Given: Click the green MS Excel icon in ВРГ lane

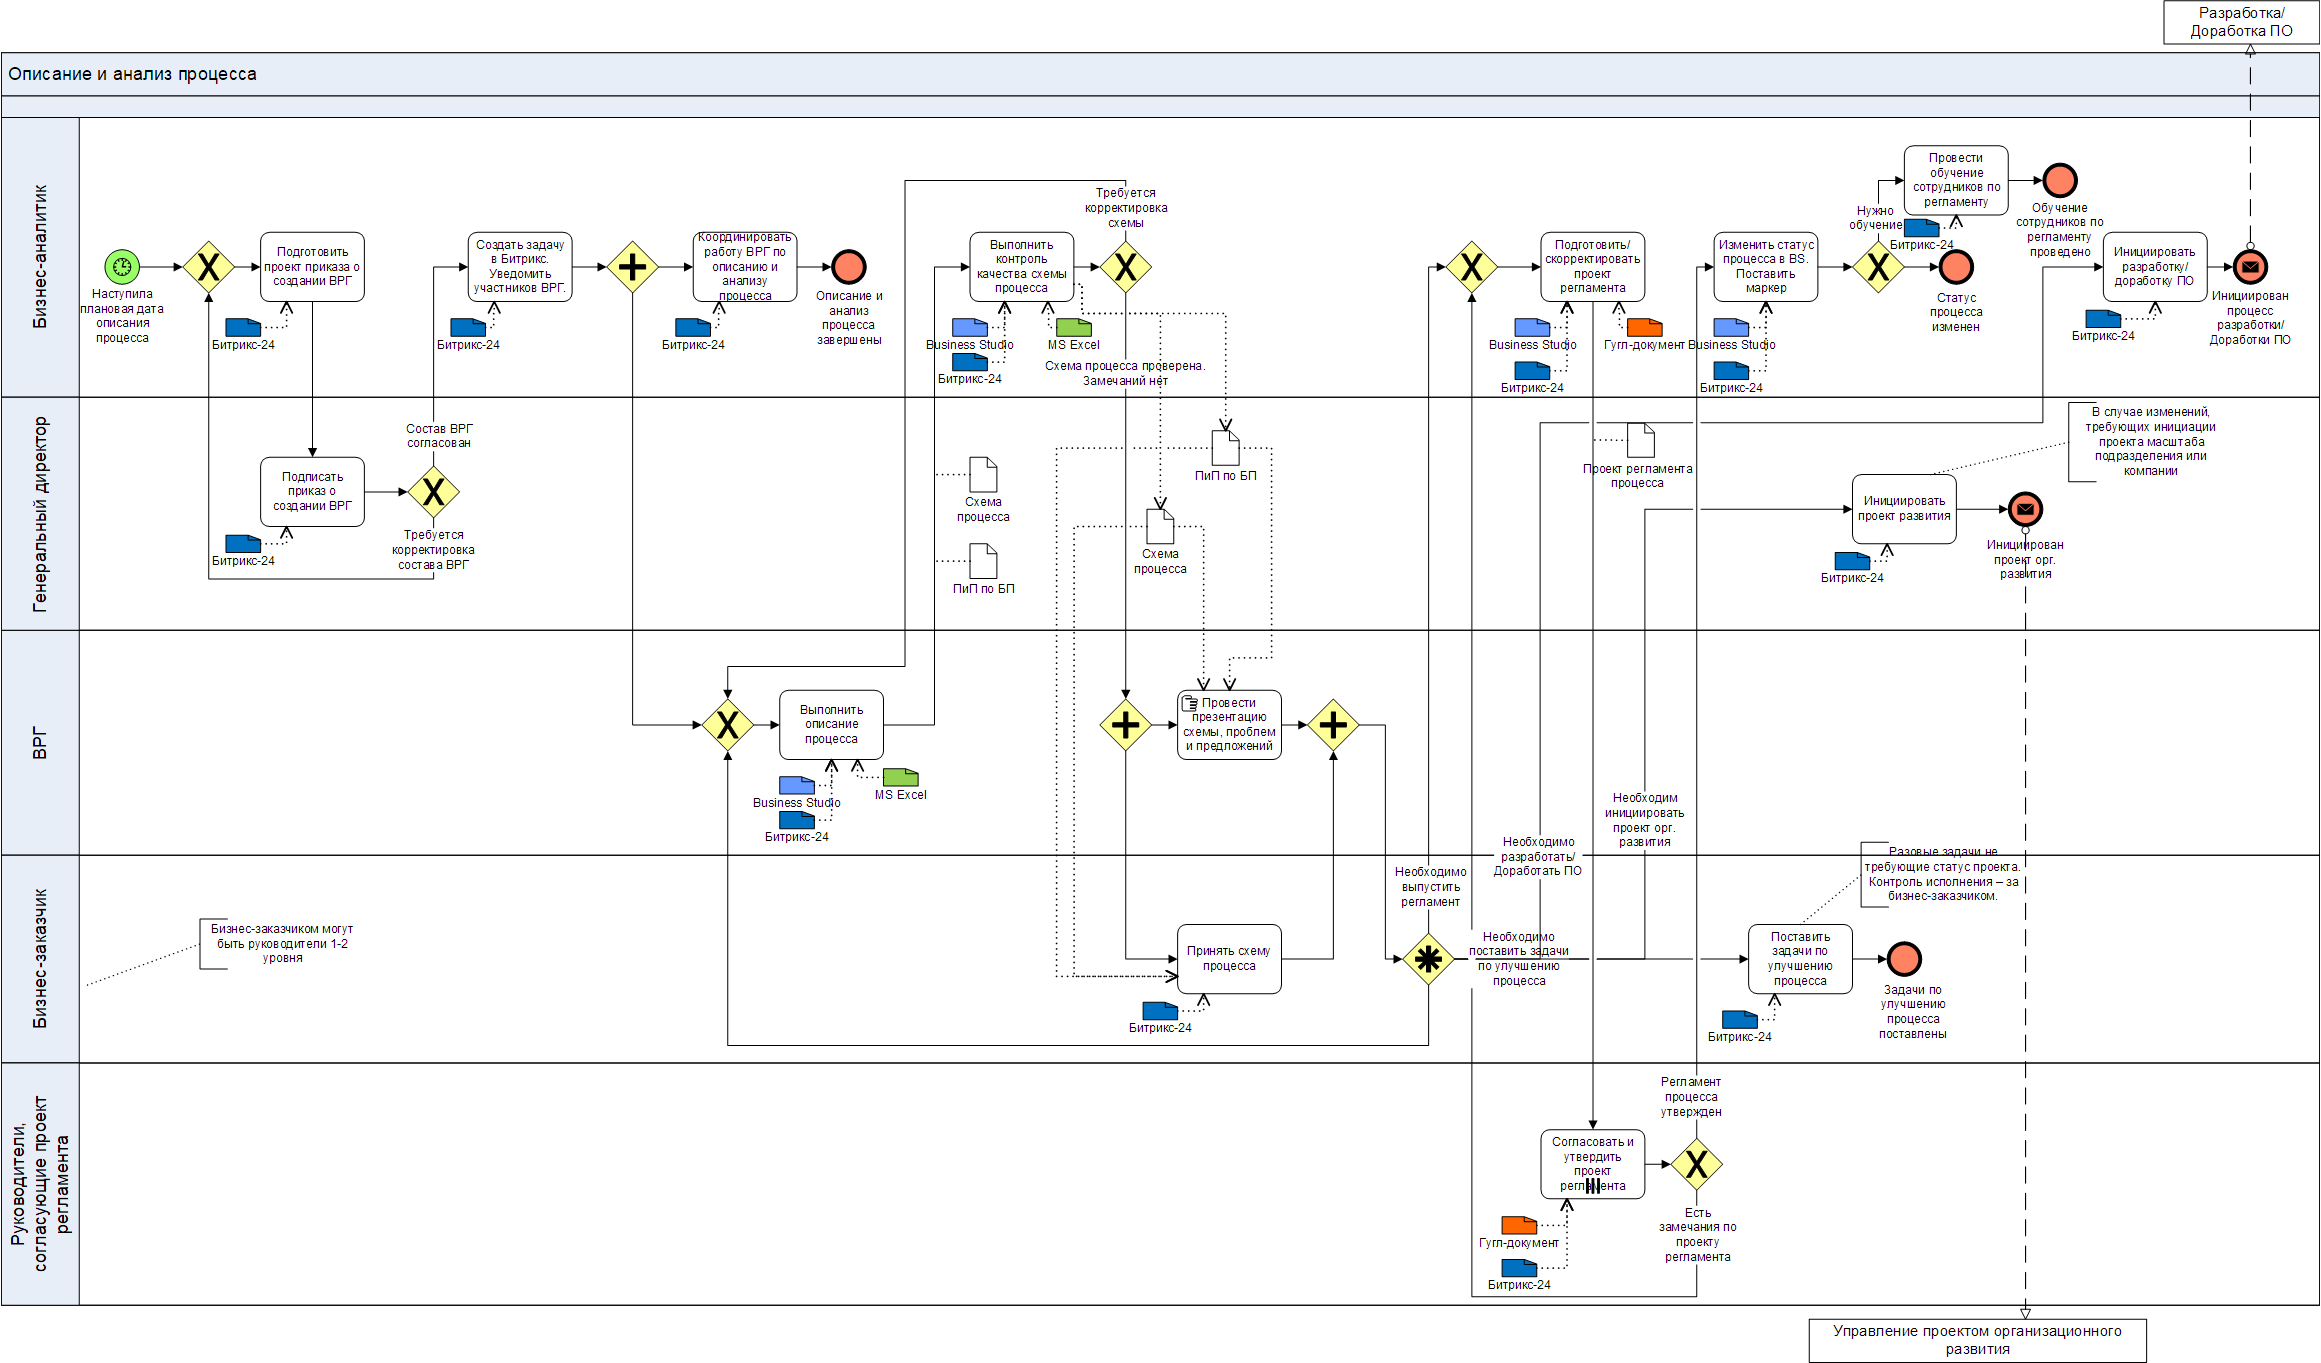Looking at the screenshot, I should pos(900,778).
